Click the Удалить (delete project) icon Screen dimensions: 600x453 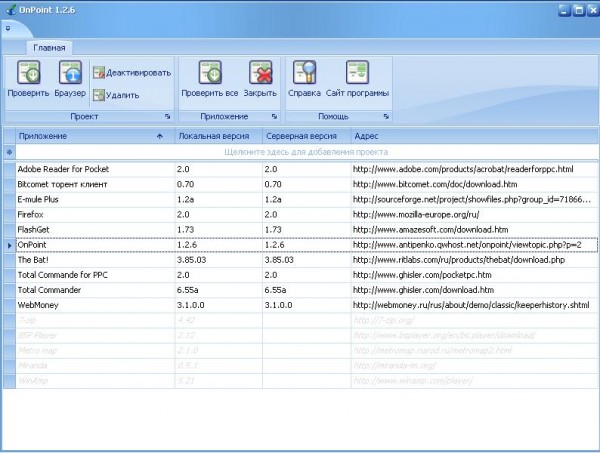100,96
